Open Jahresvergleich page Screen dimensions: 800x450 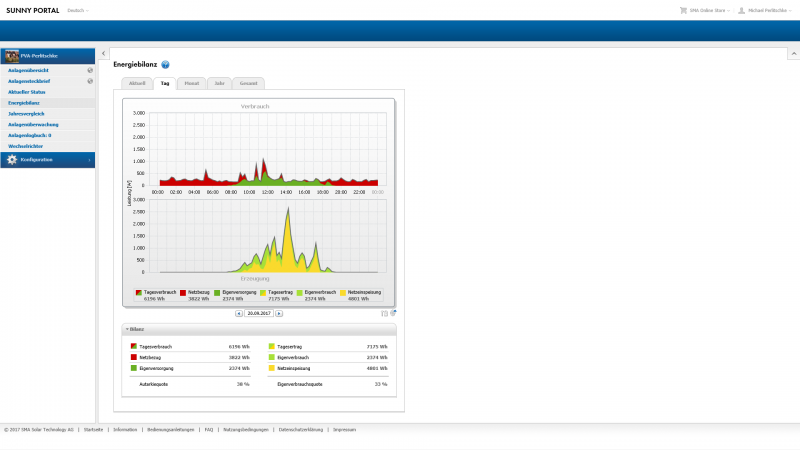pyautogui.click(x=26, y=114)
